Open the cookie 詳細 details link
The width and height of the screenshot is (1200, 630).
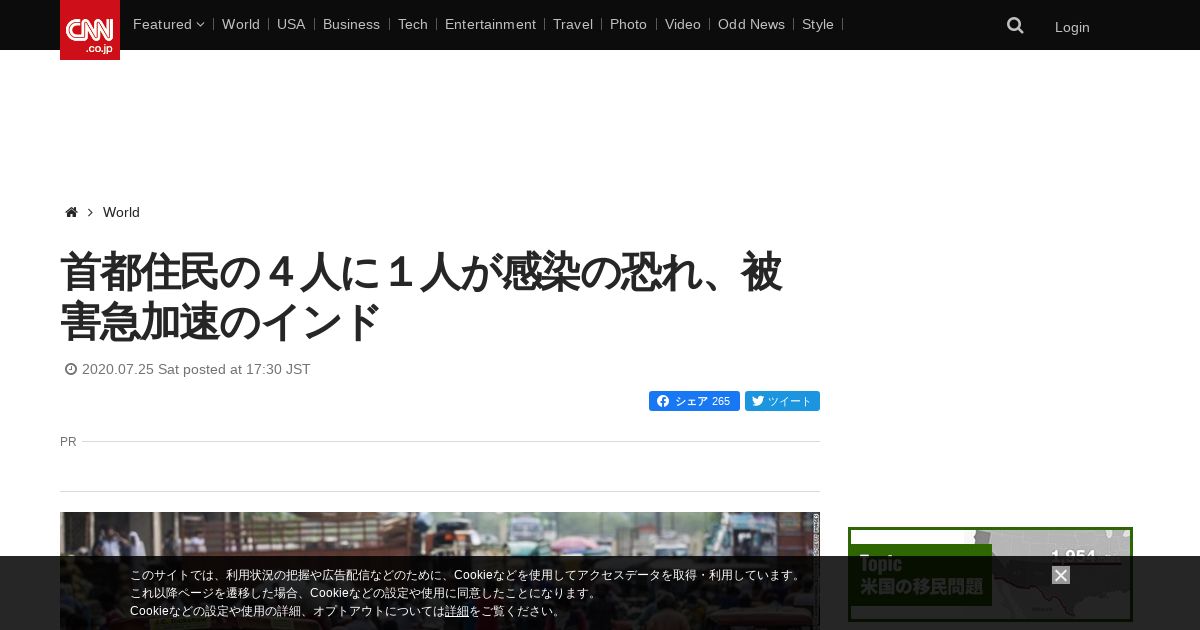[457, 611]
